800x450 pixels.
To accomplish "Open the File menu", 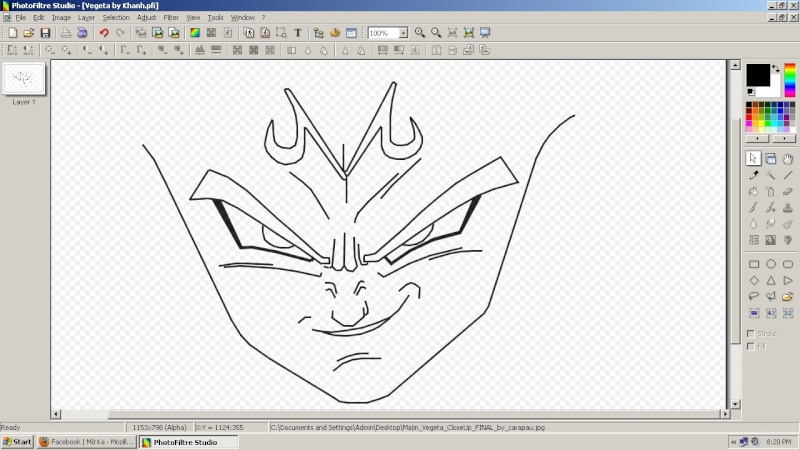I will click(20, 17).
